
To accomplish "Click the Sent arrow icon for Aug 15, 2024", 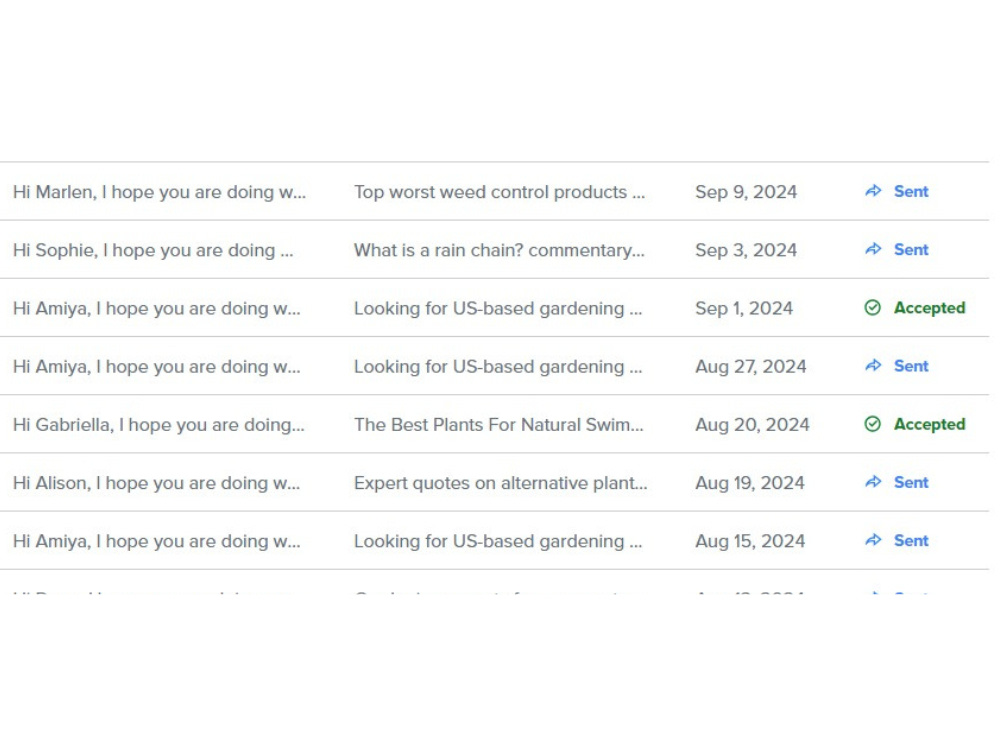I will coord(873,540).
